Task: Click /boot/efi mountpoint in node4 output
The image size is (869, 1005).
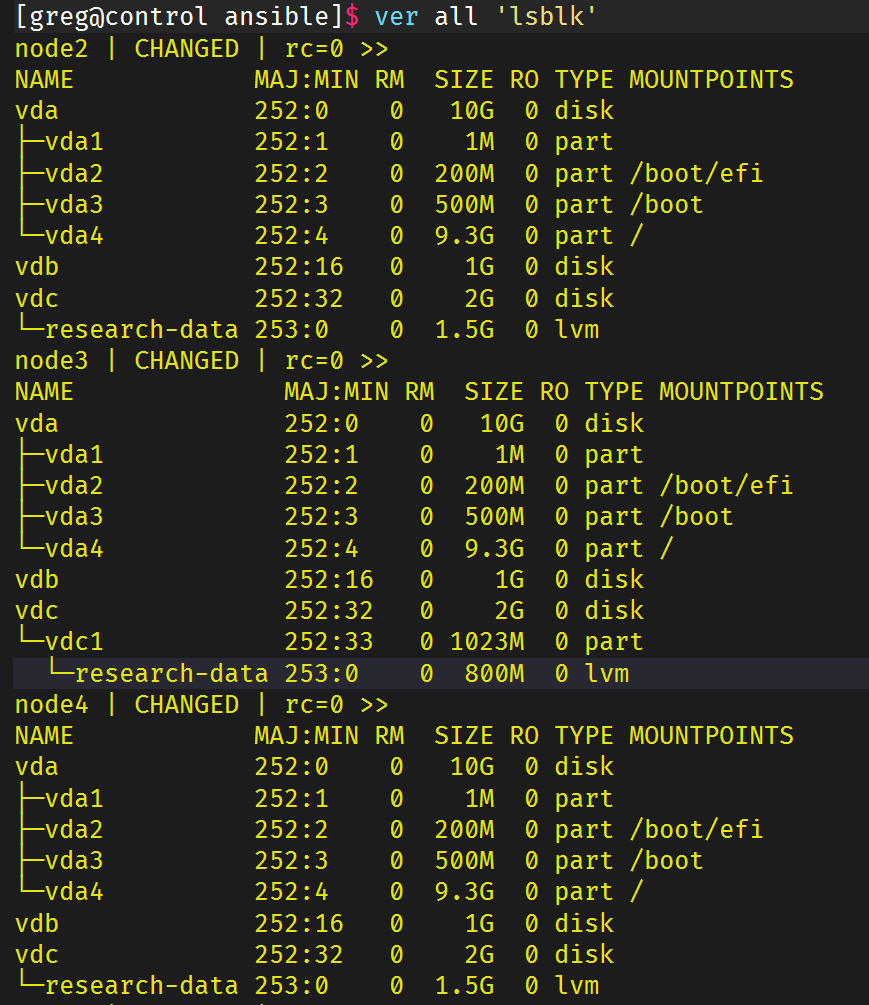Action: coord(696,830)
